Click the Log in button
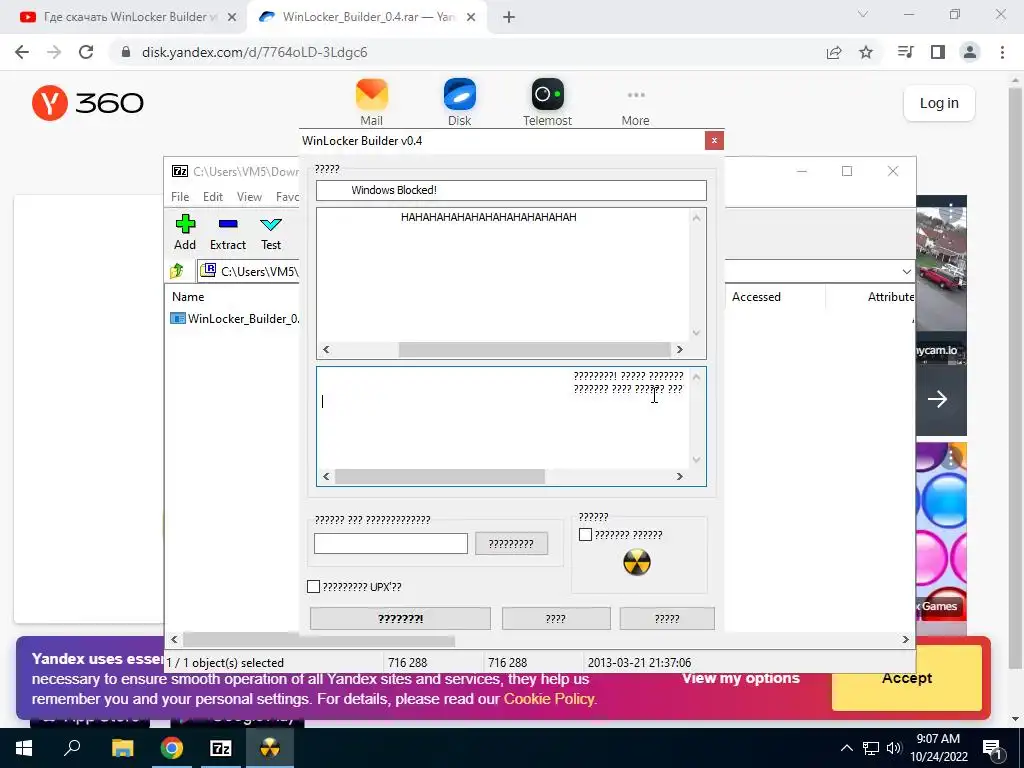This screenshot has height=768, width=1024. click(x=939, y=103)
